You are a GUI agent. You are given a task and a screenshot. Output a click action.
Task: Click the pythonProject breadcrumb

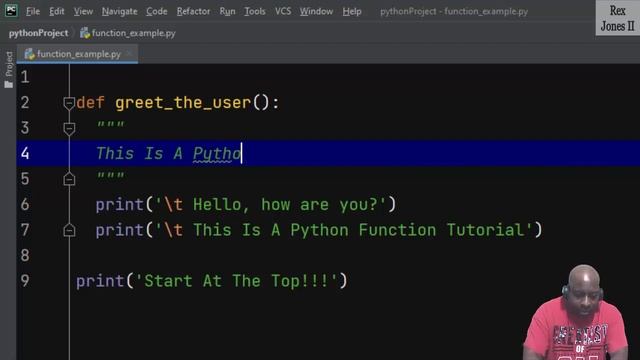pos(38,33)
